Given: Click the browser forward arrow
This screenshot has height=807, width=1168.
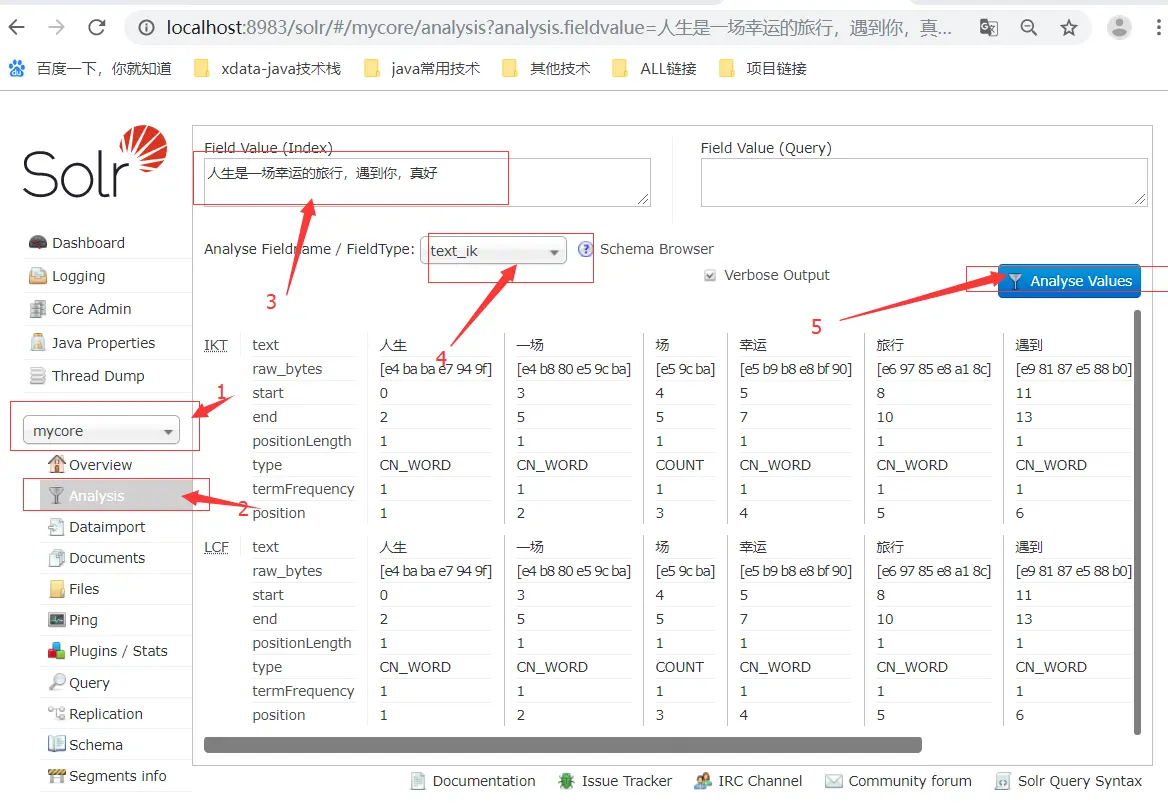Looking at the screenshot, I should (x=57, y=28).
